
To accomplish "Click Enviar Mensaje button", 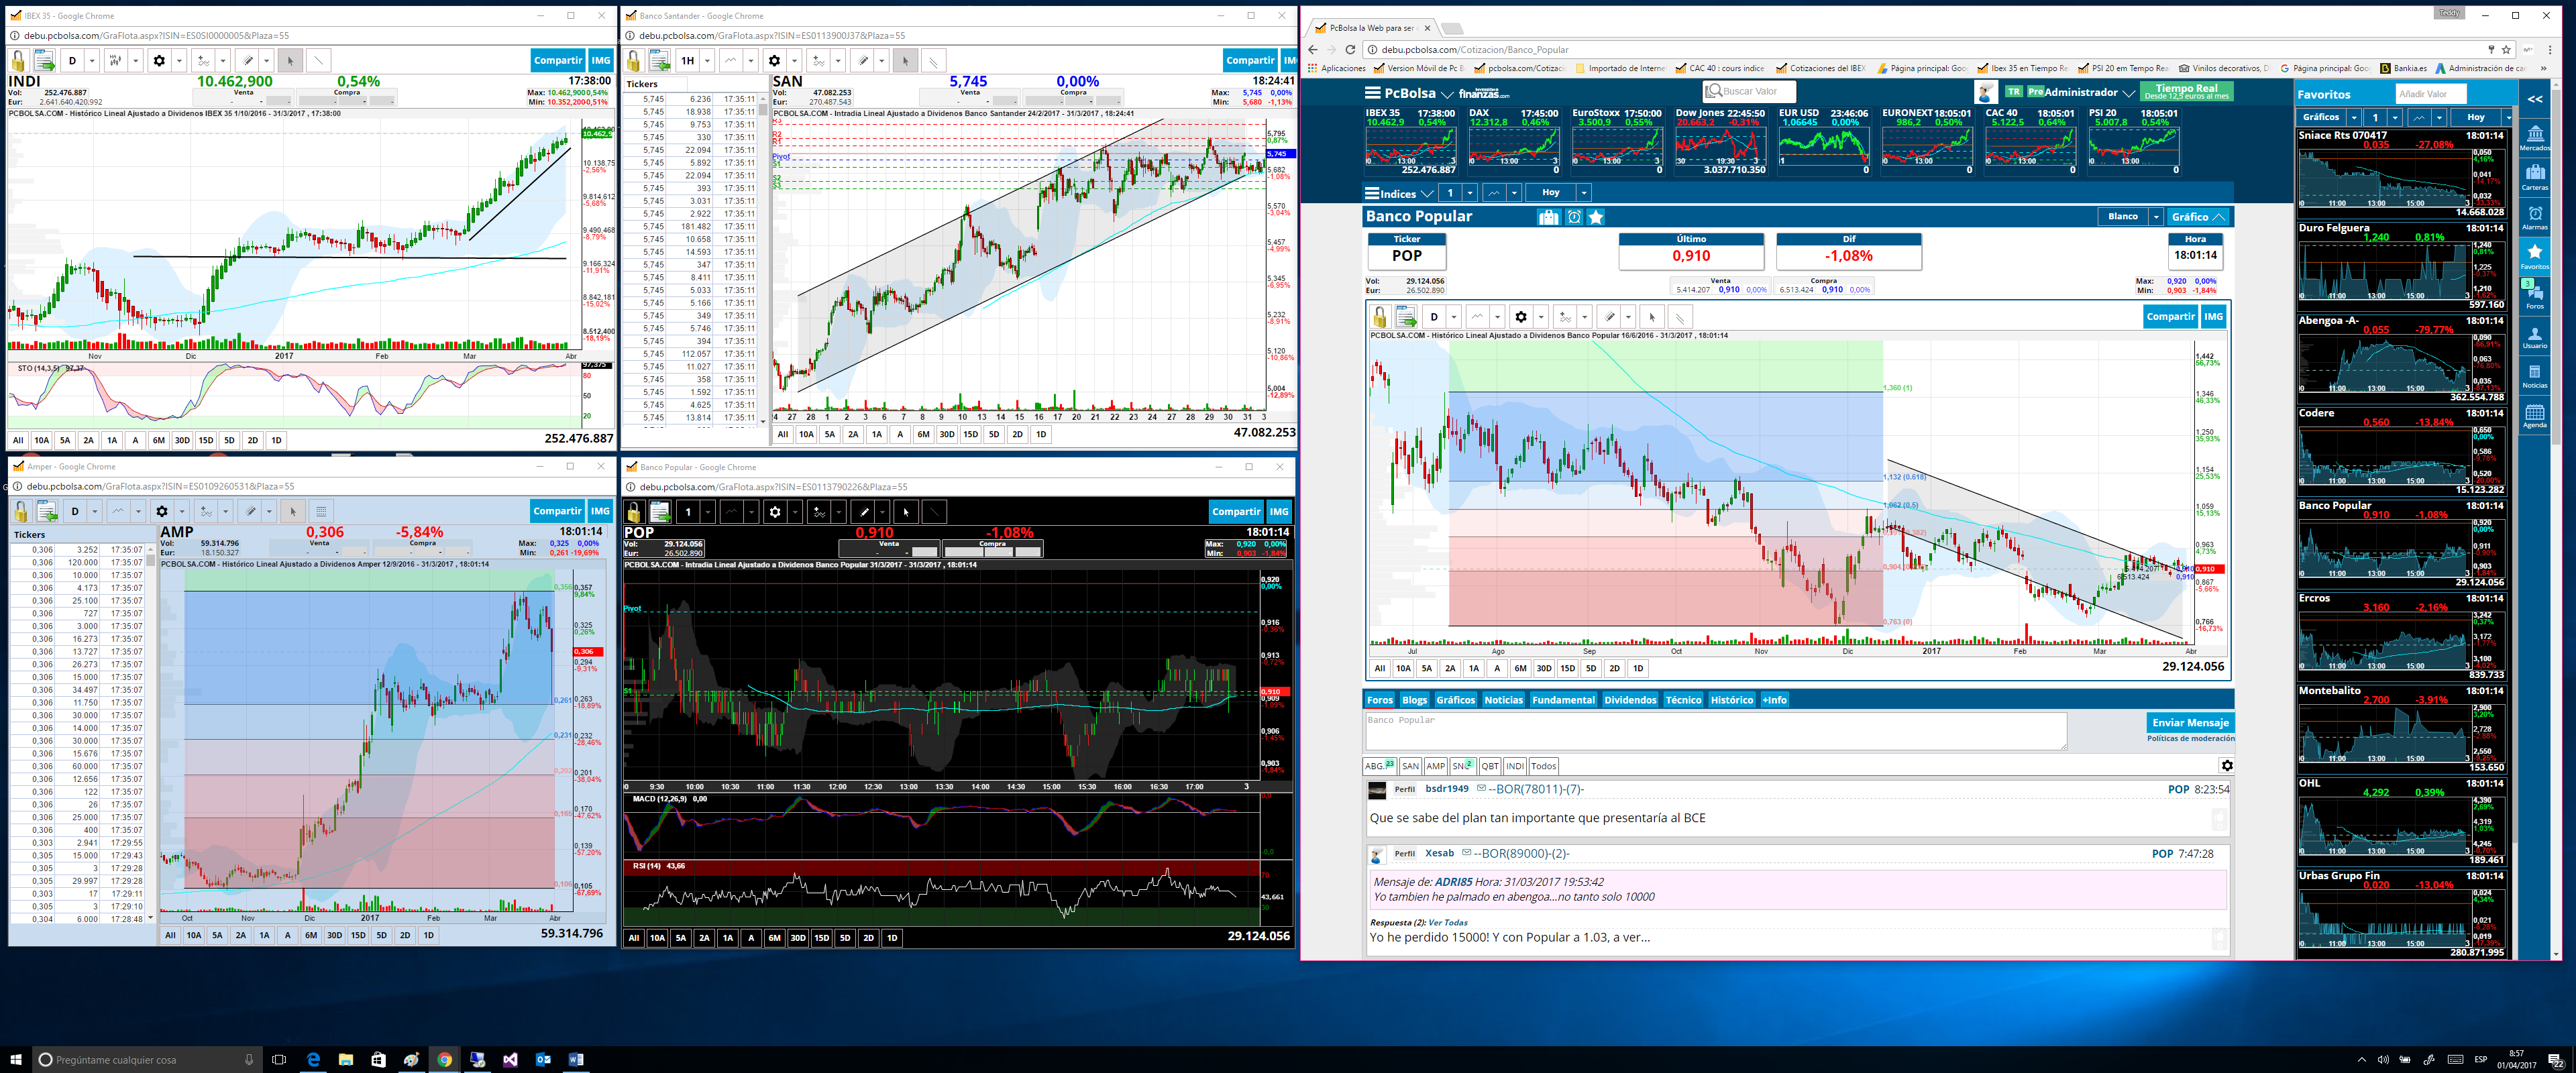I will pos(2190,723).
